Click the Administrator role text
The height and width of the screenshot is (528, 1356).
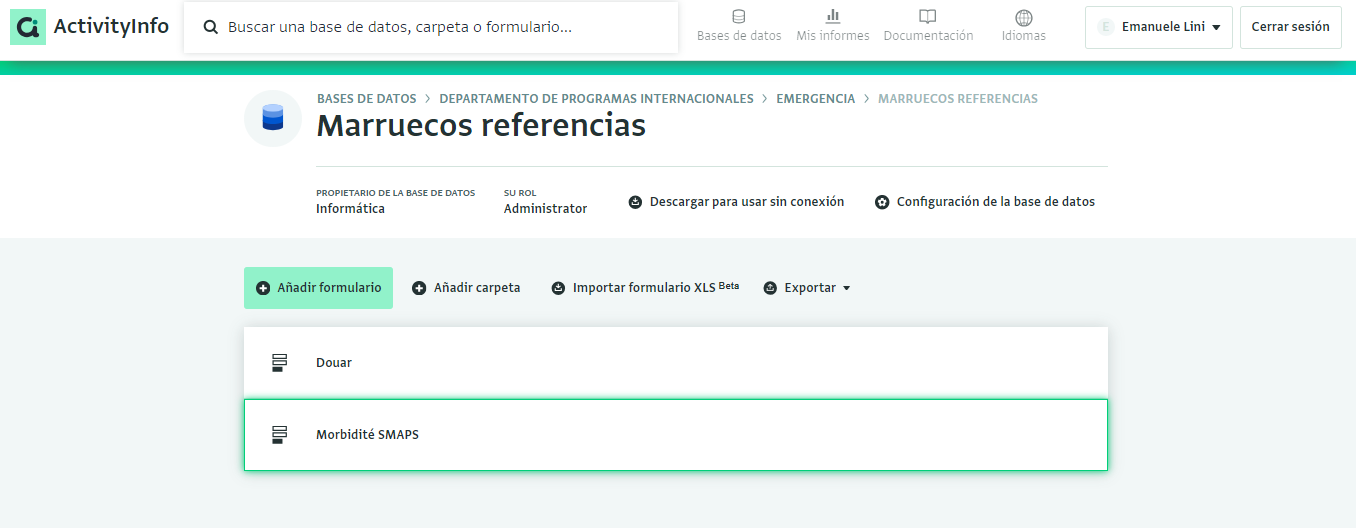click(x=545, y=209)
